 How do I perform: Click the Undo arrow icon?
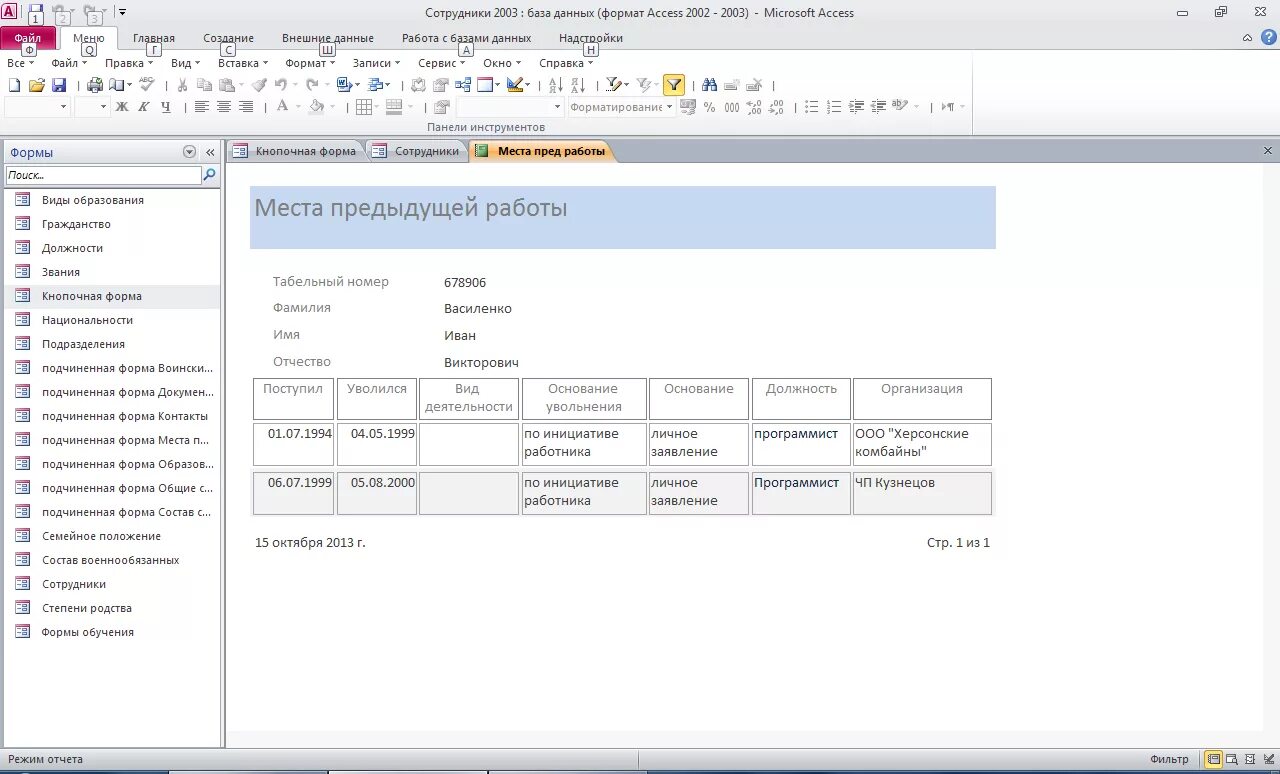(281, 86)
